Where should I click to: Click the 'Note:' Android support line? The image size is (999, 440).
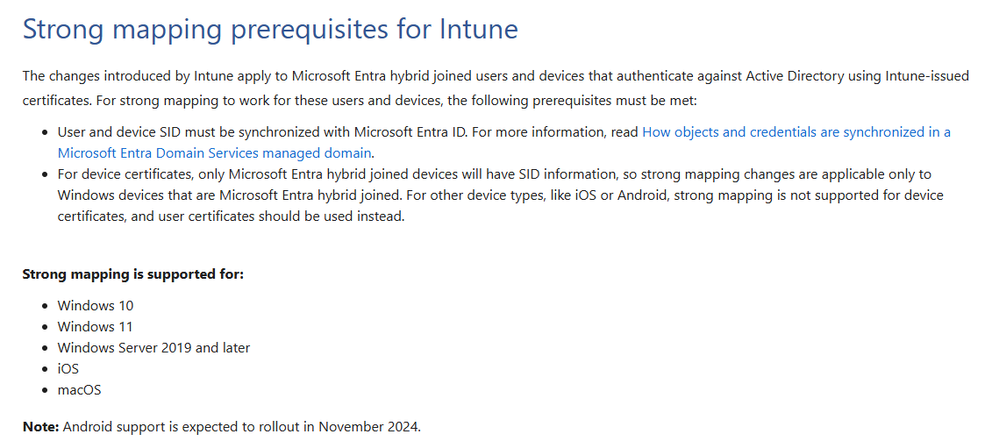click(222, 427)
